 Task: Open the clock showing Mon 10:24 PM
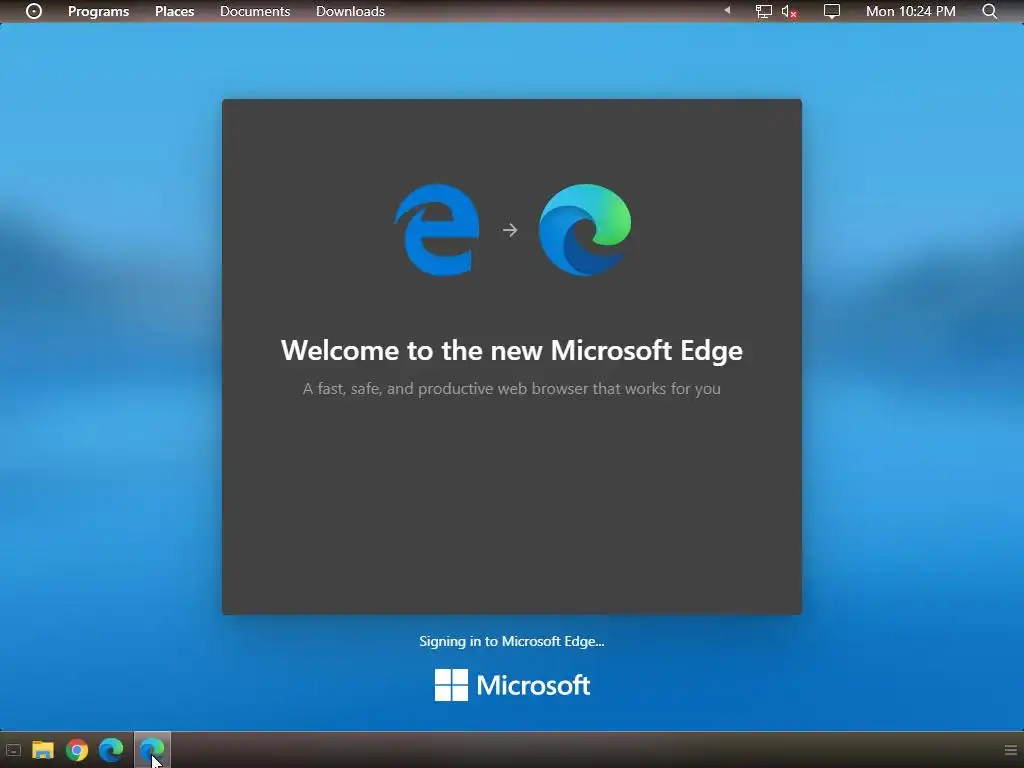[910, 11]
